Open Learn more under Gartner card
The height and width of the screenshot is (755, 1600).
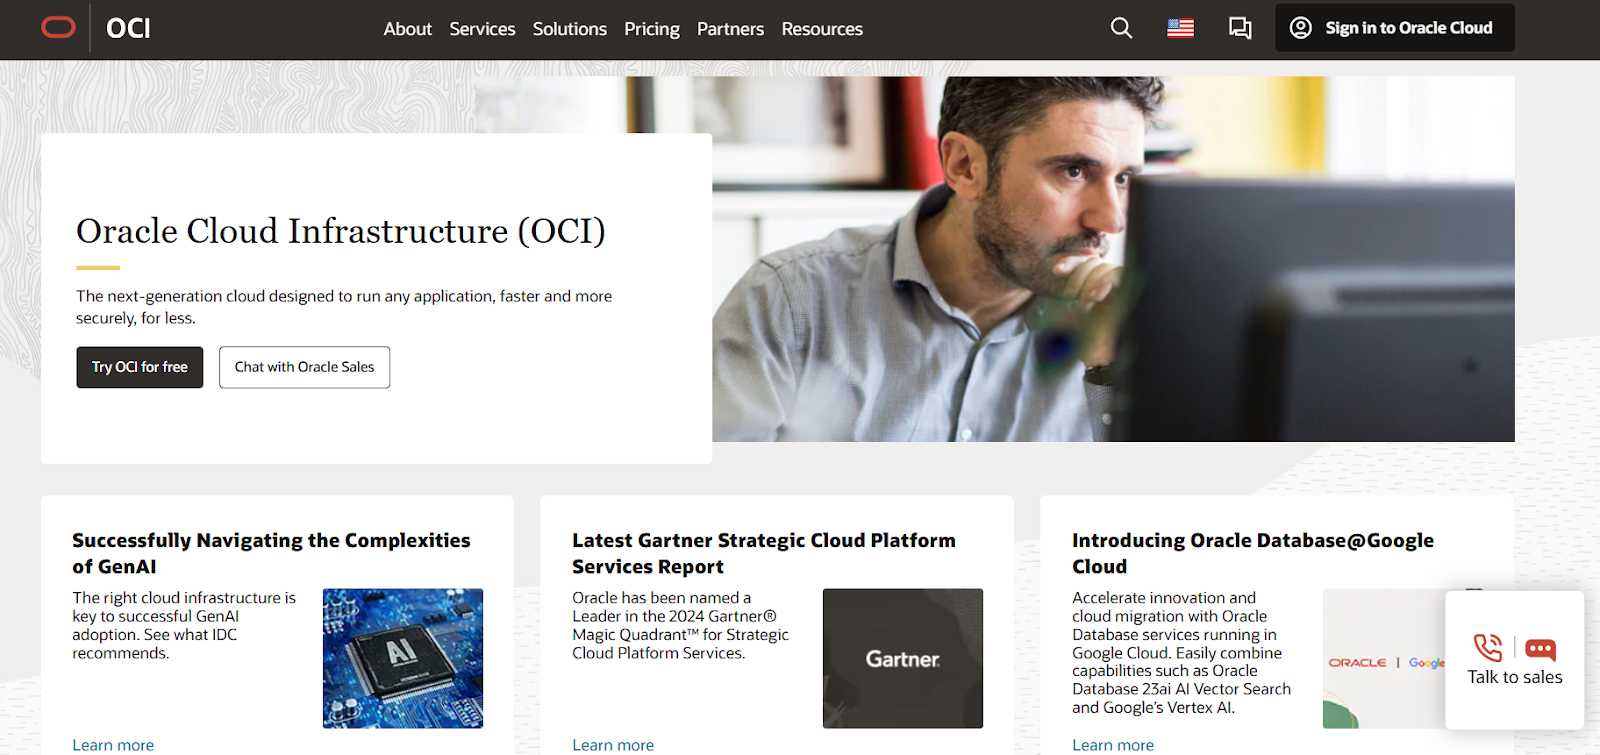coord(613,745)
